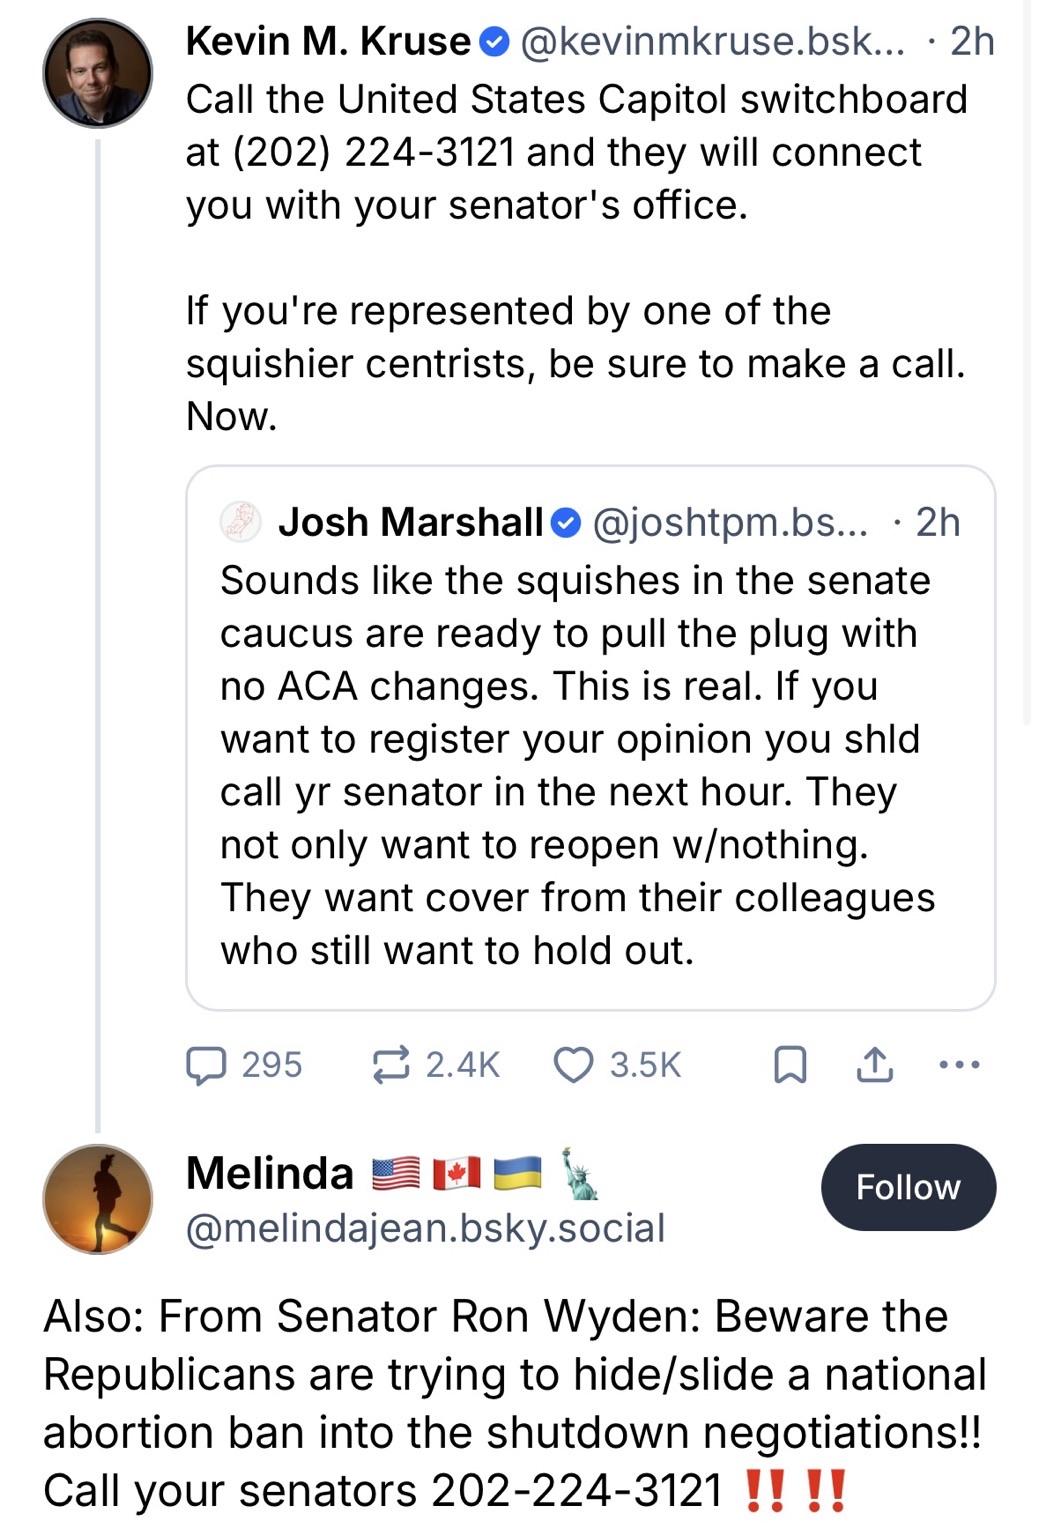The image size is (1039, 1536).
Task: Bookmark this post
Action: (x=790, y=1065)
